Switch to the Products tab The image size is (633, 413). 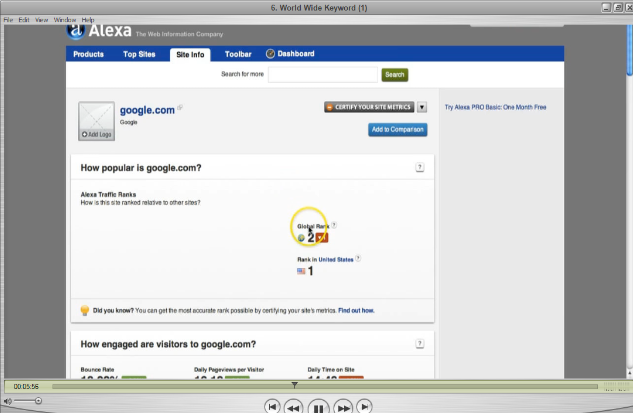coord(88,54)
